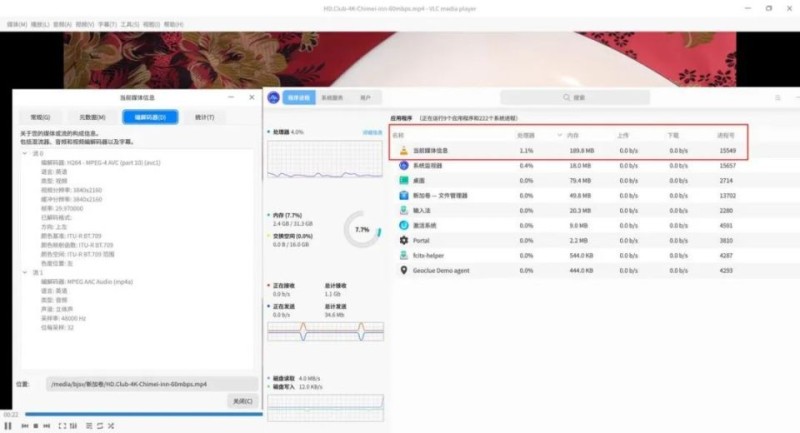This screenshot has height=433, width=800.
Task: Collapse the 流 1 stream tree node
Action: (x=25, y=271)
